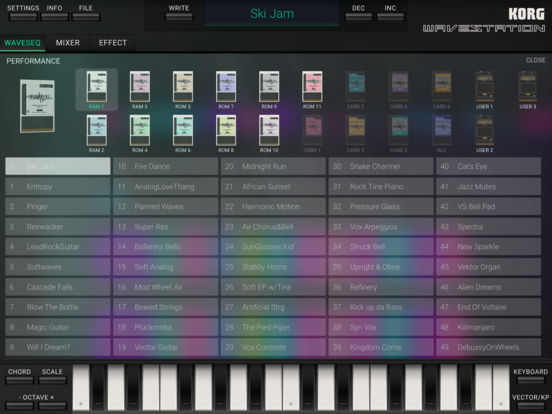Pick performance 49 DebussyOnWheels

pos(489,347)
